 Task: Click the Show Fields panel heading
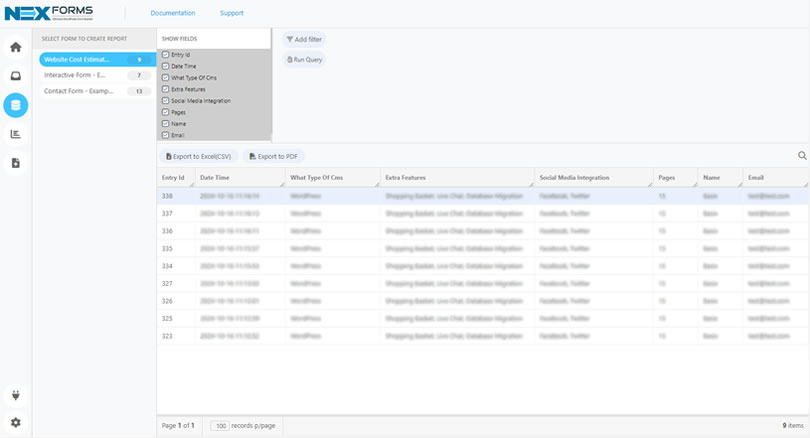click(x=179, y=39)
